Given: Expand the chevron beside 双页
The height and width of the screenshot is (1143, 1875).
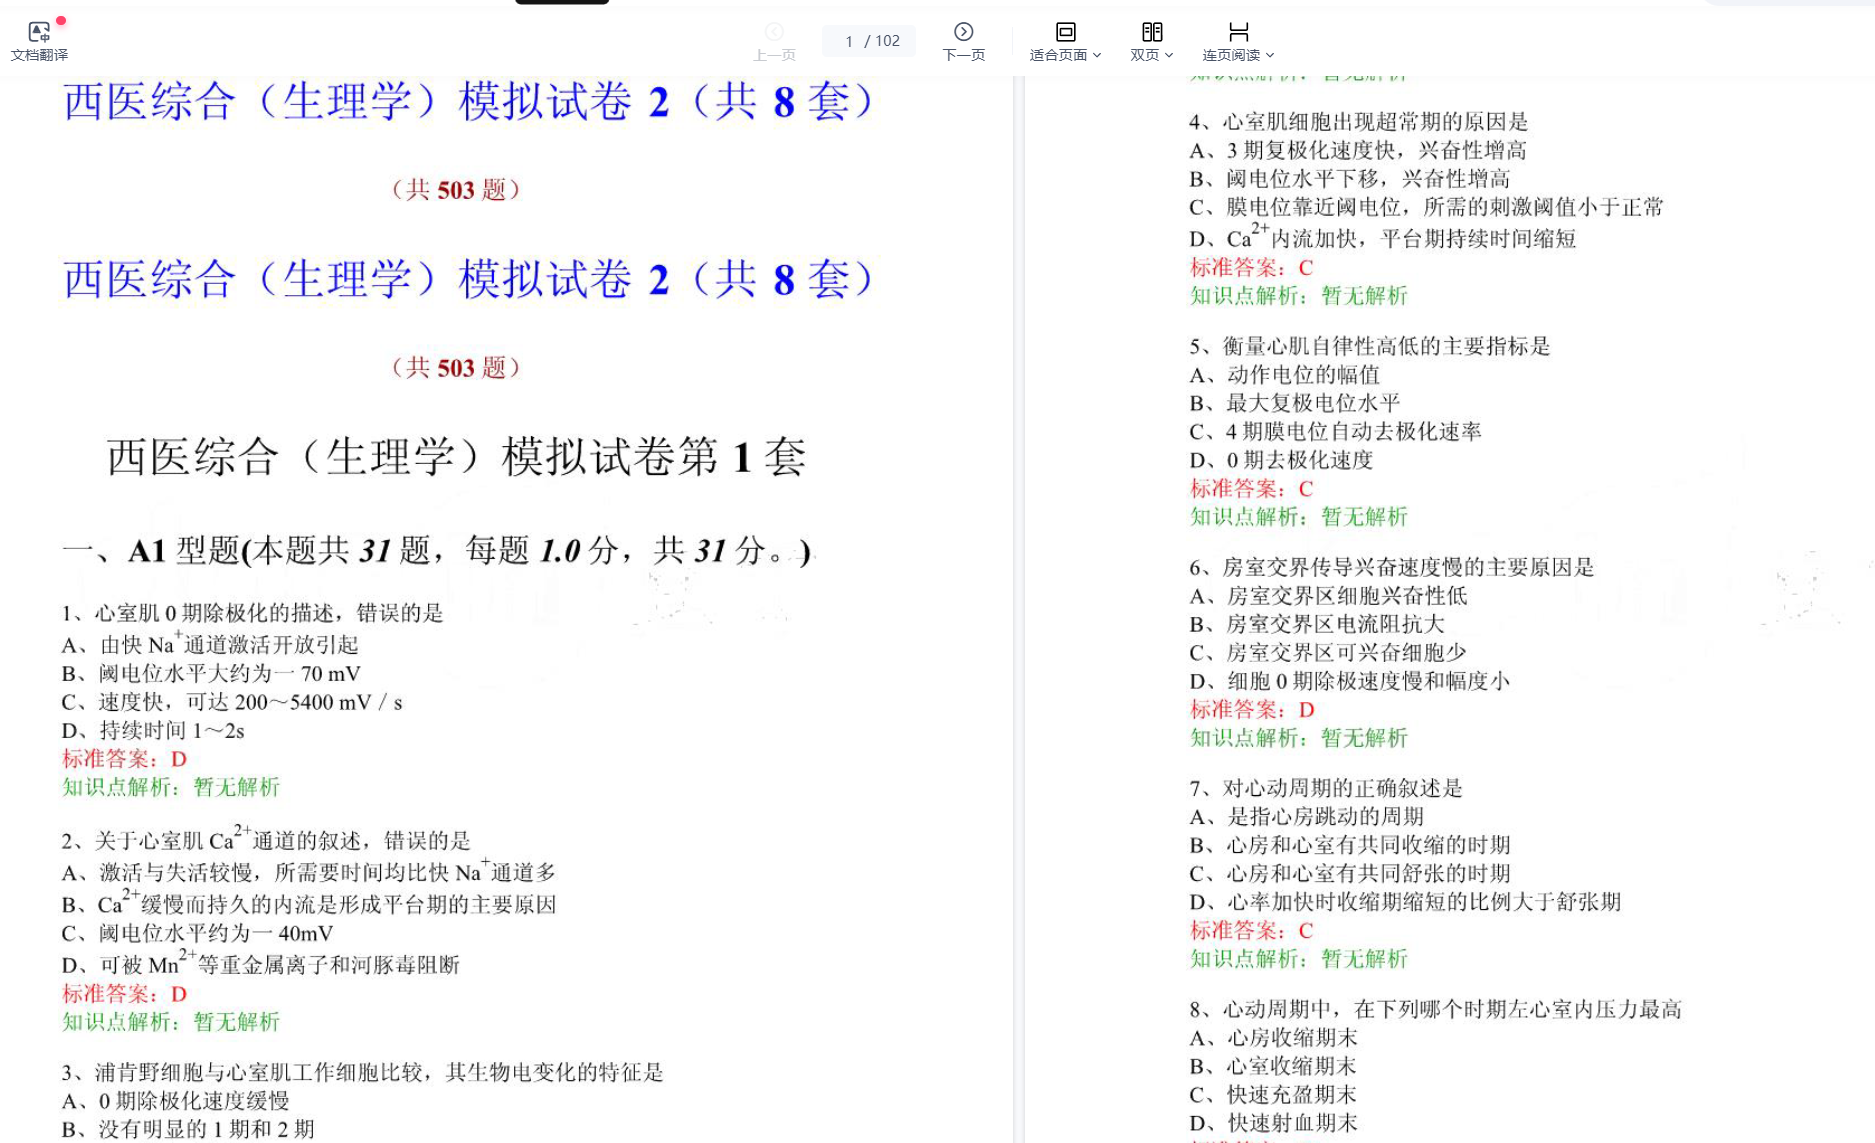Looking at the screenshot, I should coord(1169,56).
